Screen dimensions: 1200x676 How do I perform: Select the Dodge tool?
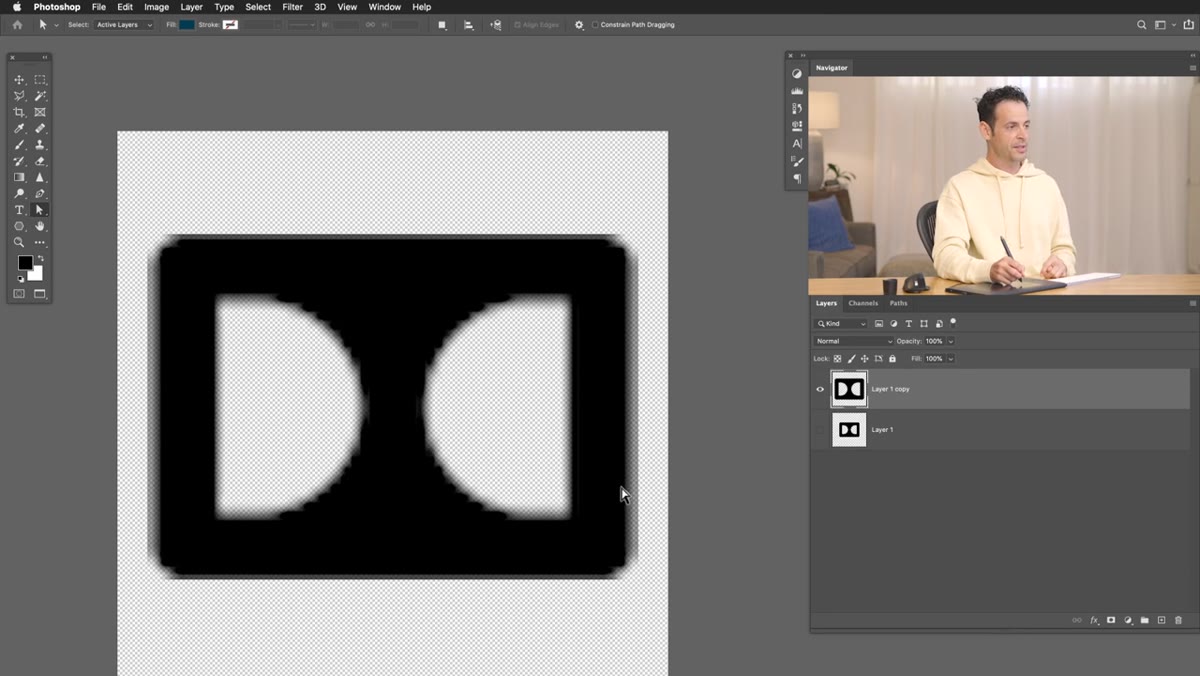(19, 193)
